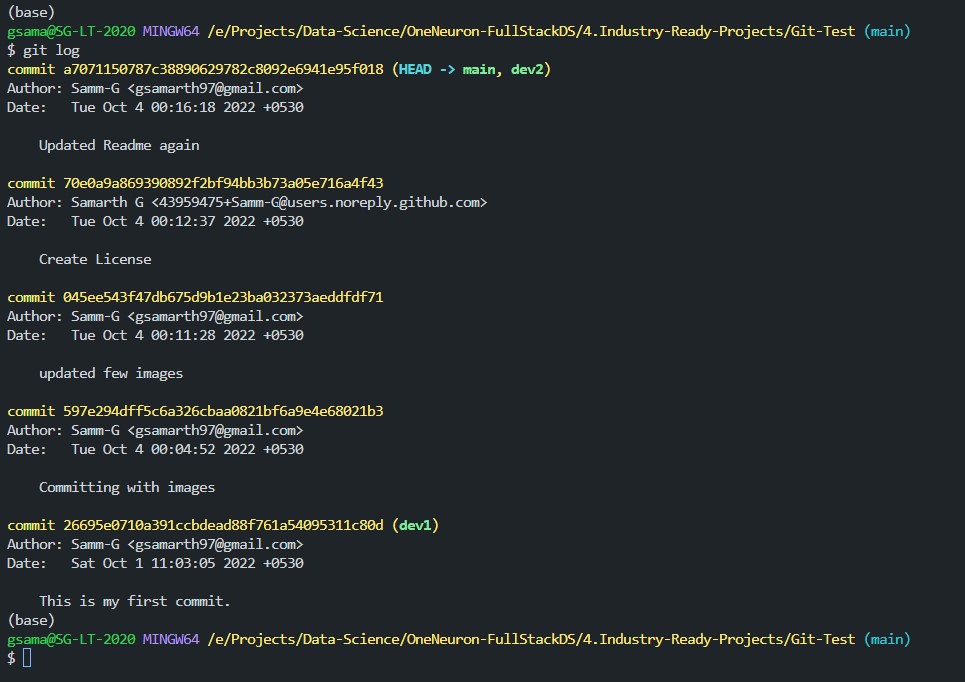
Task: Place cursor at the blinking terminal cursor
Action: tap(25, 657)
